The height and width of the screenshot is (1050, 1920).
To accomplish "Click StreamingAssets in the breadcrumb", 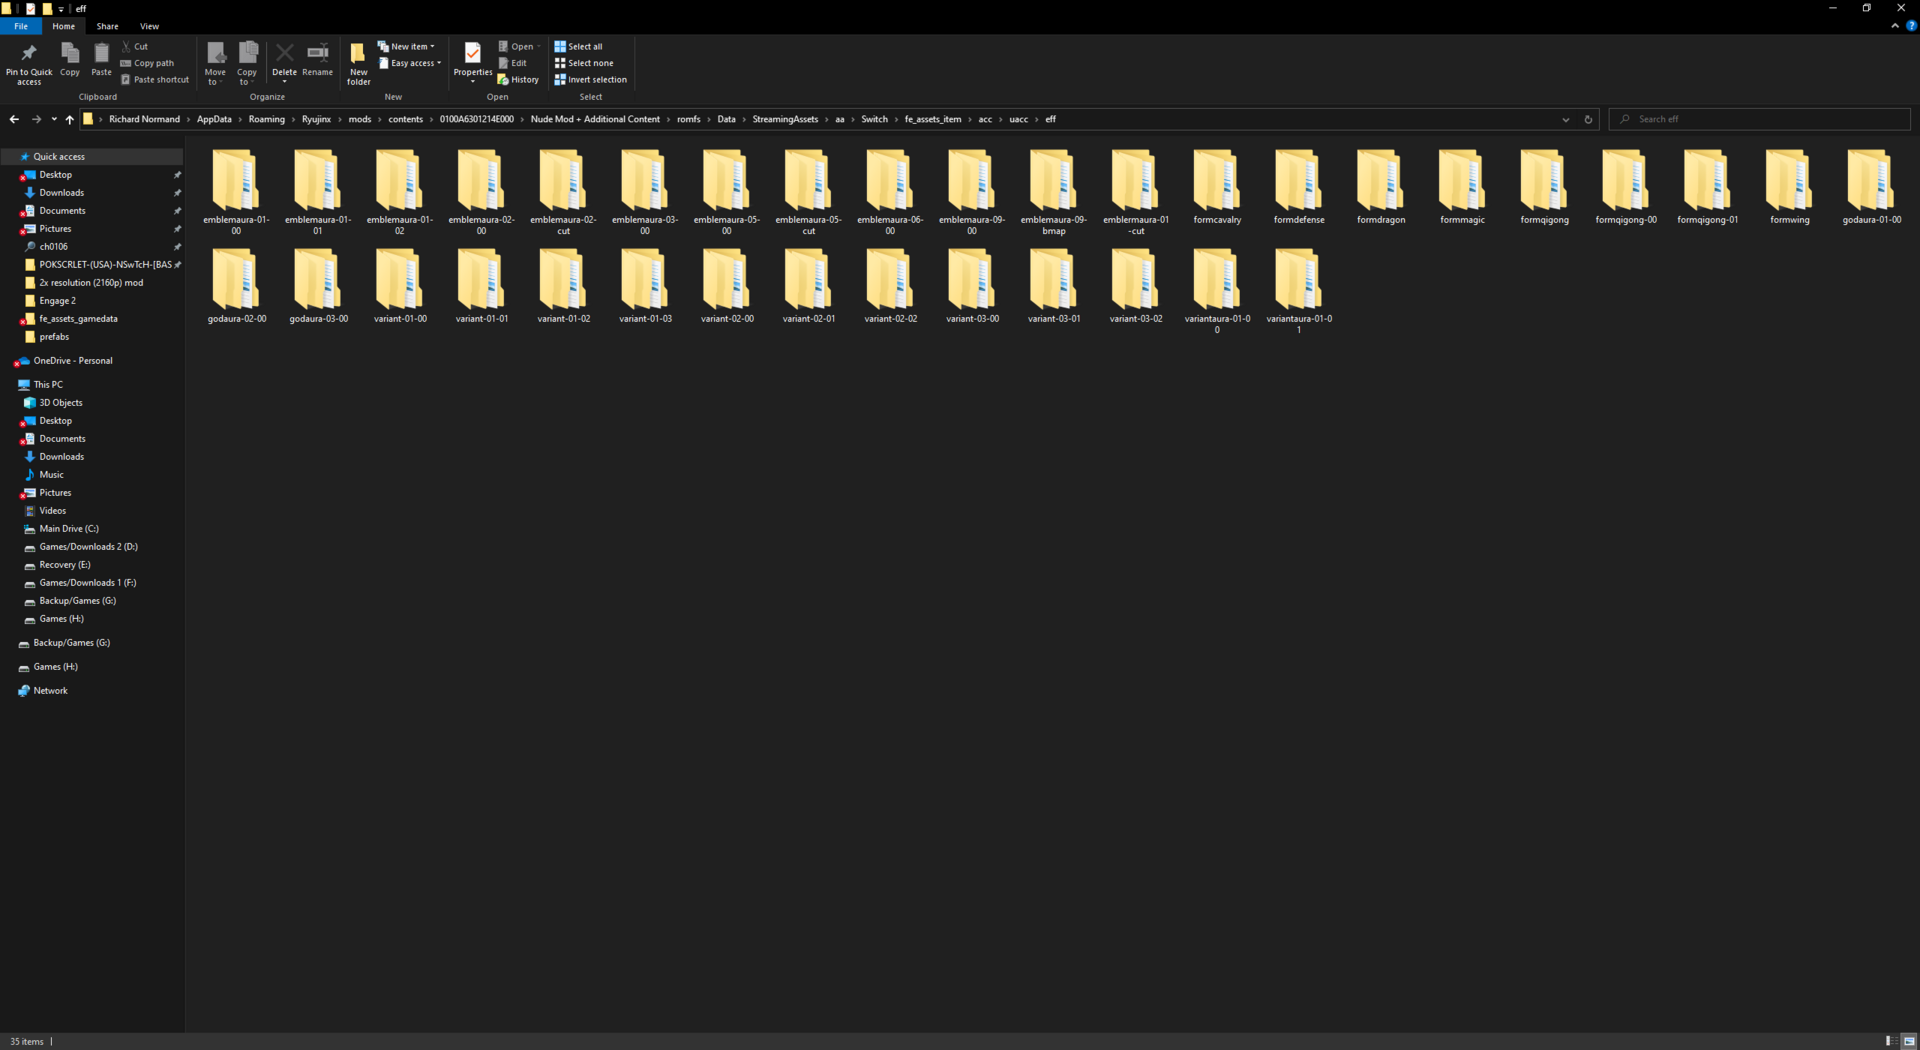I will click(x=785, y=119).
